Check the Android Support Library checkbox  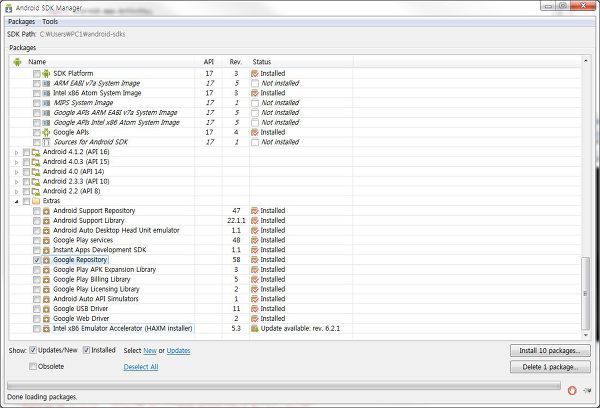coord(37,221)
